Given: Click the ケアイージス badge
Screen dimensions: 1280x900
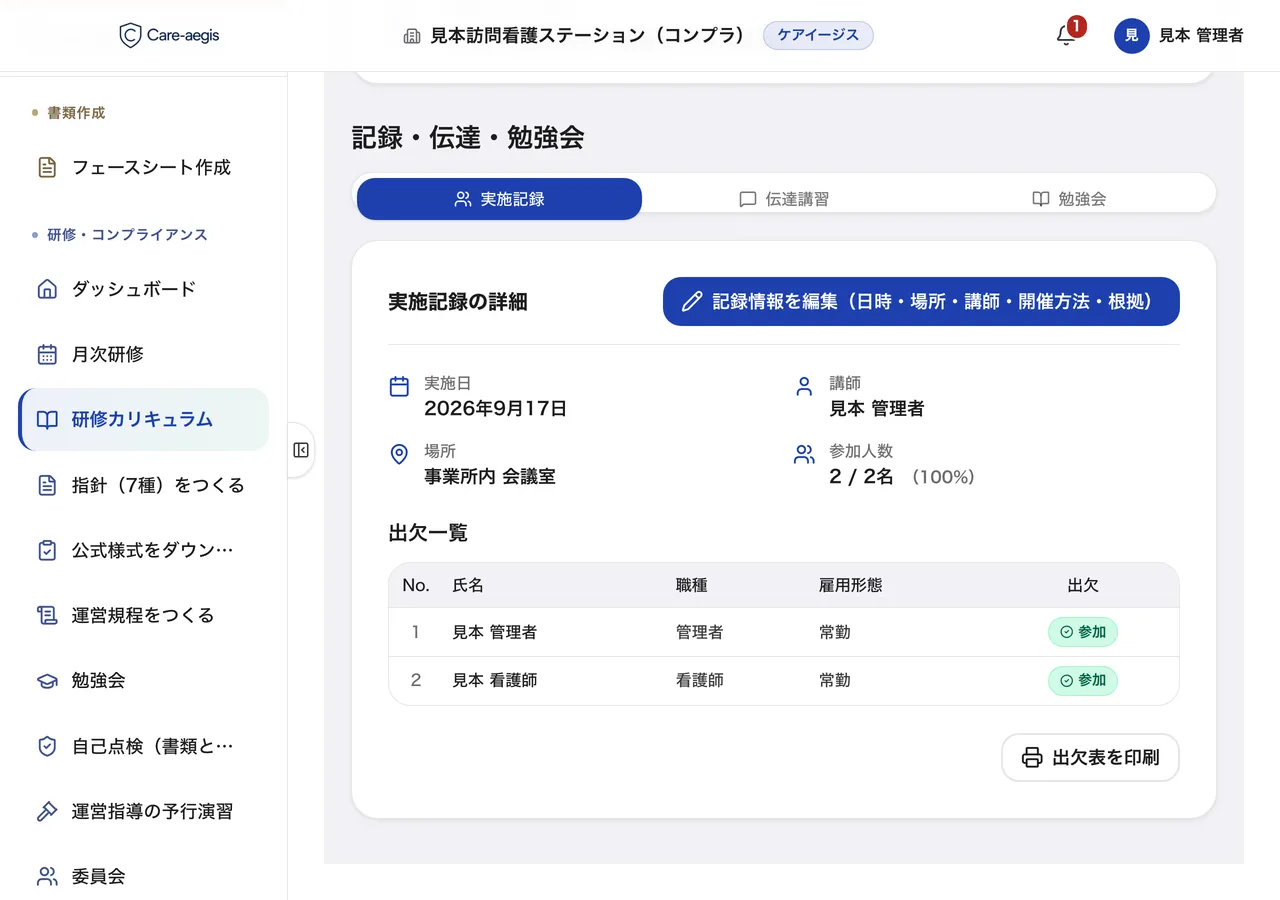Looking at the screenshot, I should (x=818, y=35).
